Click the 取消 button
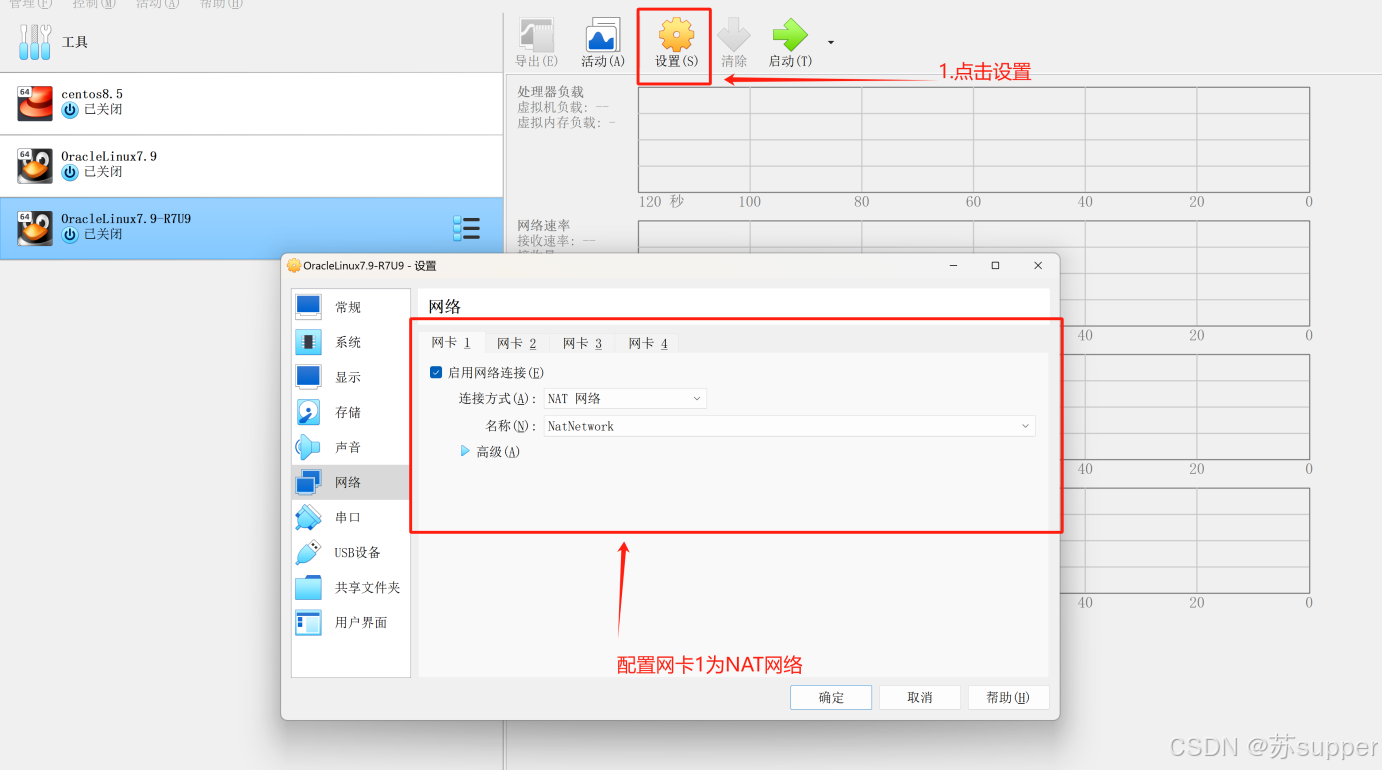 (x=920, y=697)
